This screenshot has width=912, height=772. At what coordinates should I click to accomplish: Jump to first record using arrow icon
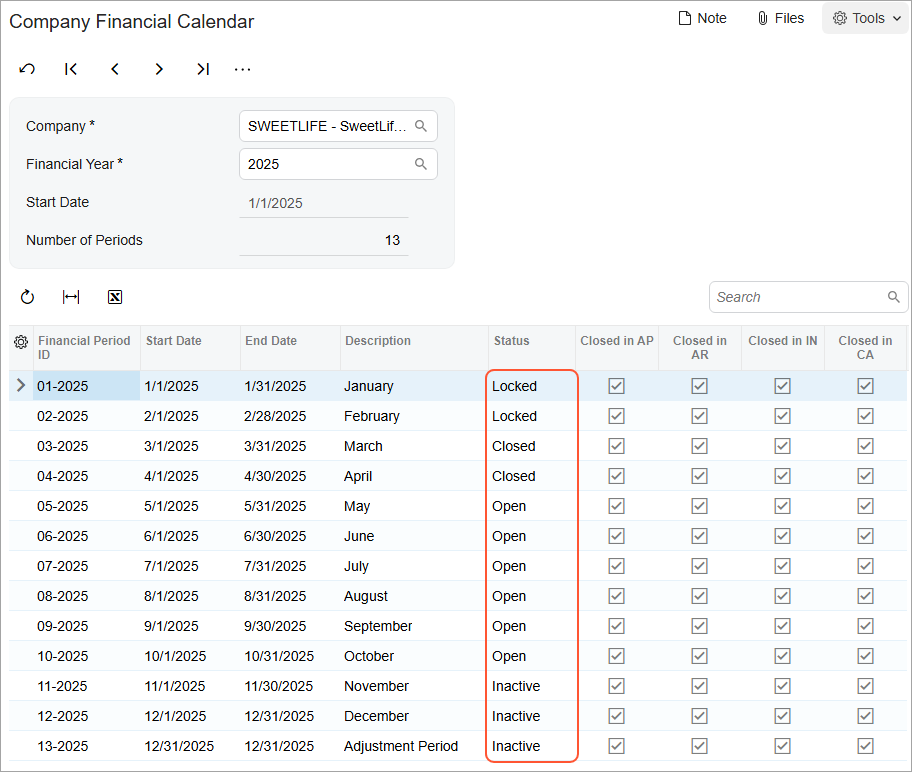click(71, 69)
